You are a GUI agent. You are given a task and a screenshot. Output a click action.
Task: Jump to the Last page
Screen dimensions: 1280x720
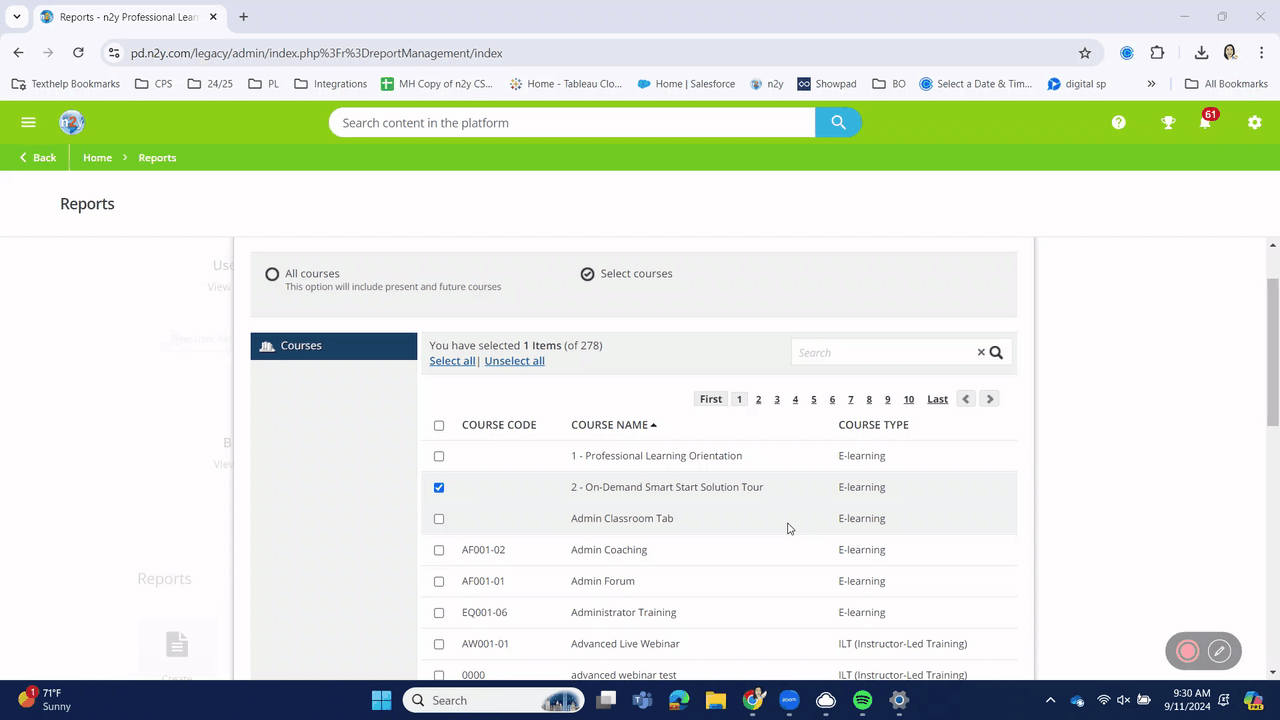click(x=937, y=399)
